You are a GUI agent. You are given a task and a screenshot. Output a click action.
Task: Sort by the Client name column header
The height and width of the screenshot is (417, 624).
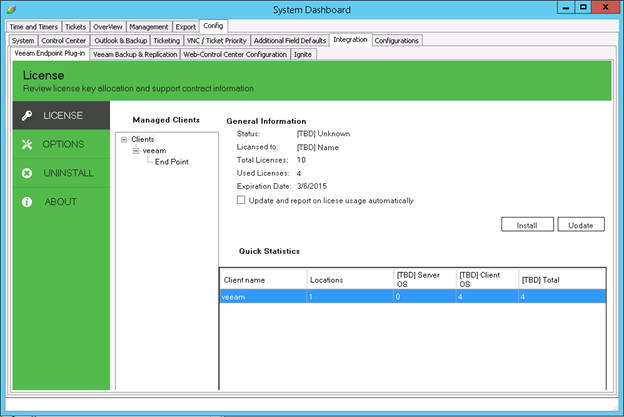pos(262,280)
